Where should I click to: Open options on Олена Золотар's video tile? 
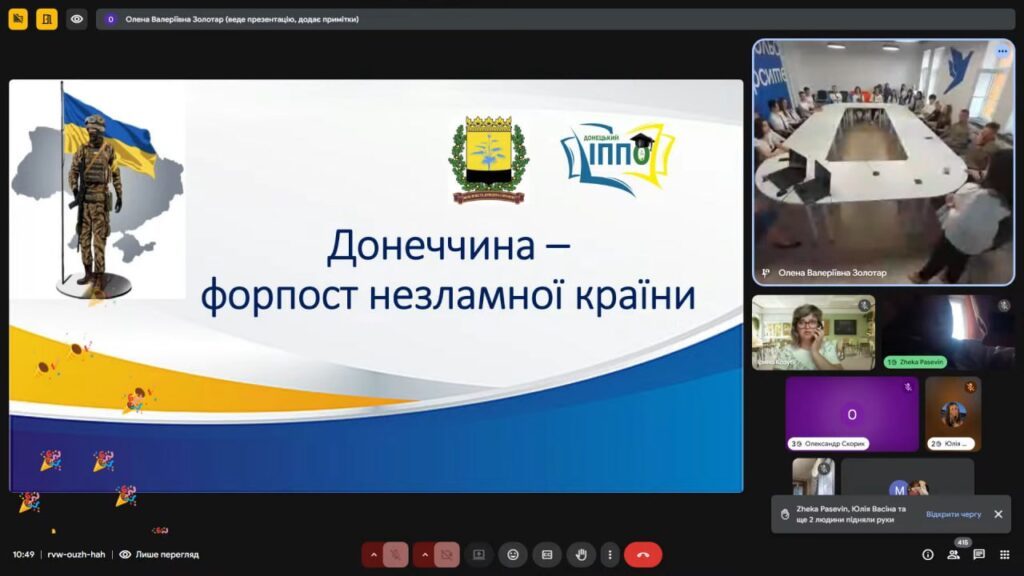click(1002, 51)
